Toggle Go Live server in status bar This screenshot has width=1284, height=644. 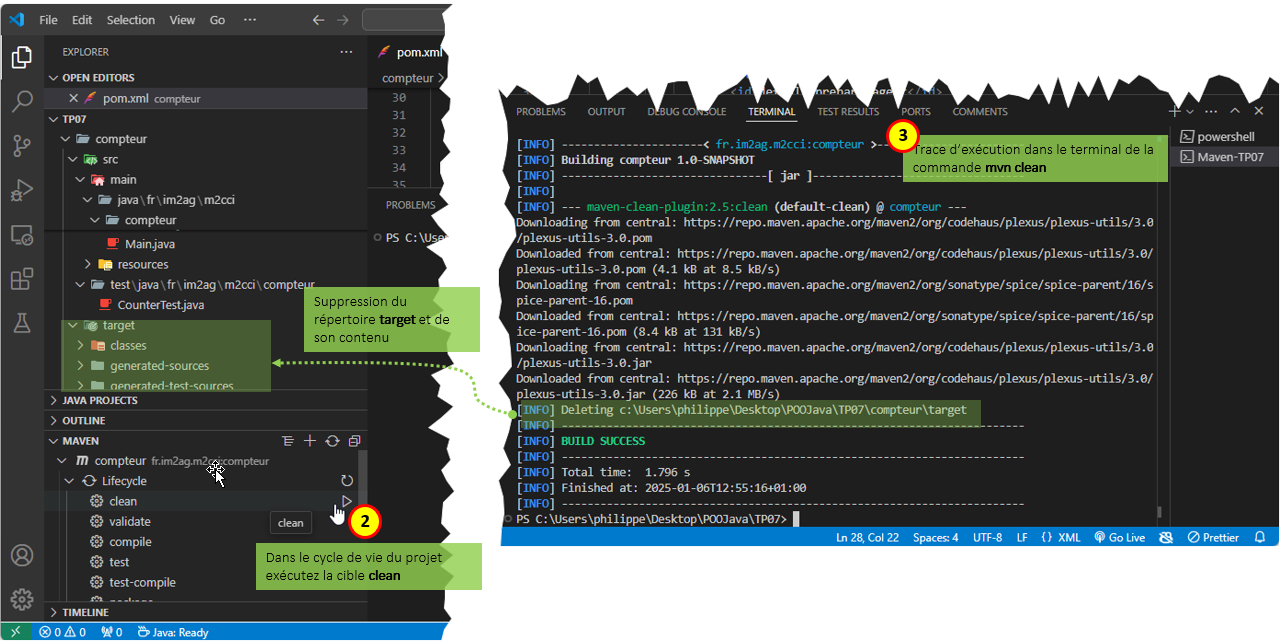point(1119,537)
